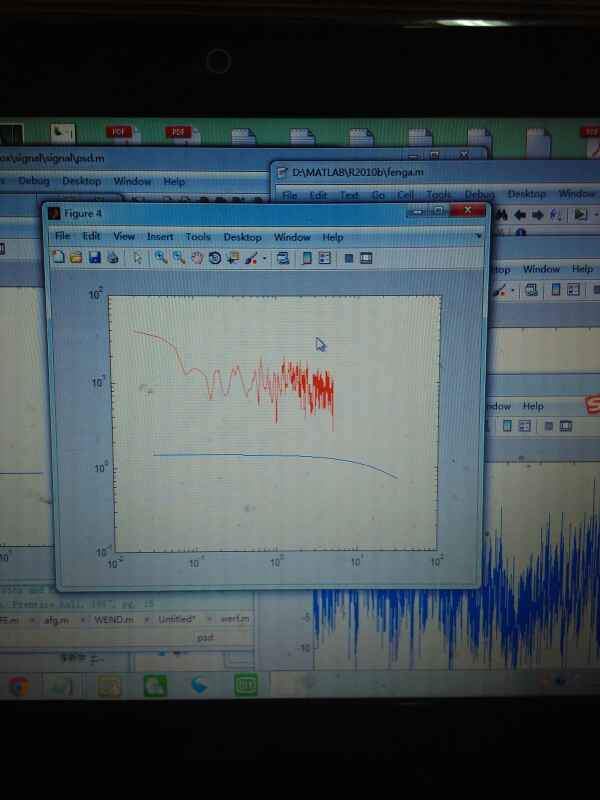Click Link Plot icon in middle background figure
Image resolution: width=600 pixels, height=800 pixels.
pyautogui.click(x=531, y=290)
